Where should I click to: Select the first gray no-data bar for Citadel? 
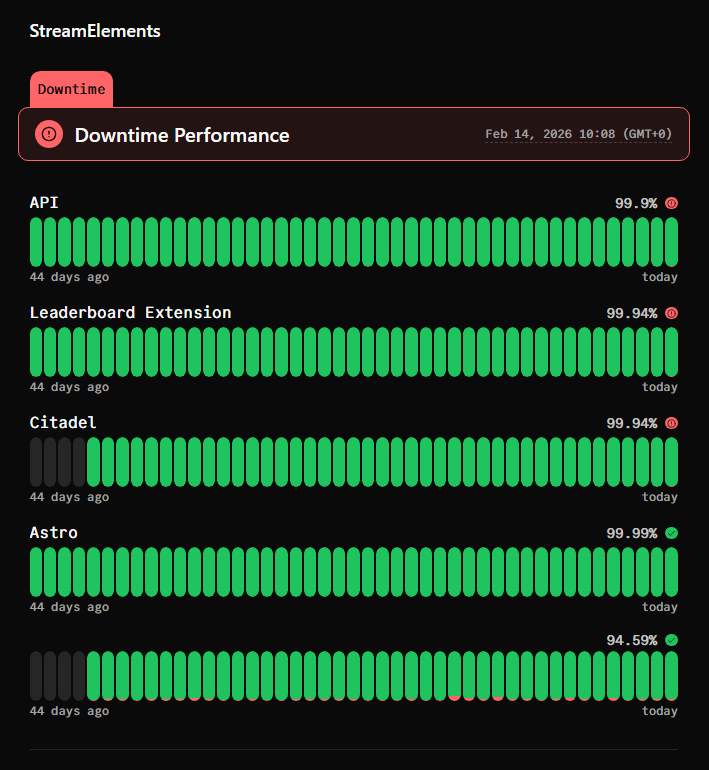[x=36, y=462]
